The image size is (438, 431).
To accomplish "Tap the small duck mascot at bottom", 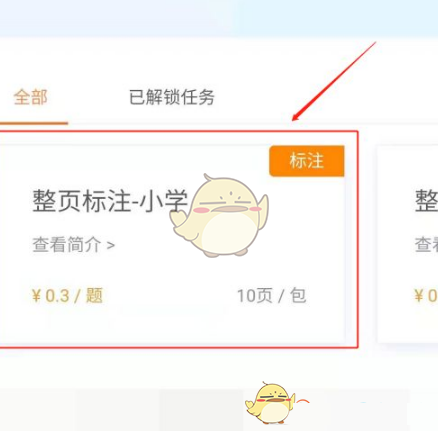I will point(270,403).
